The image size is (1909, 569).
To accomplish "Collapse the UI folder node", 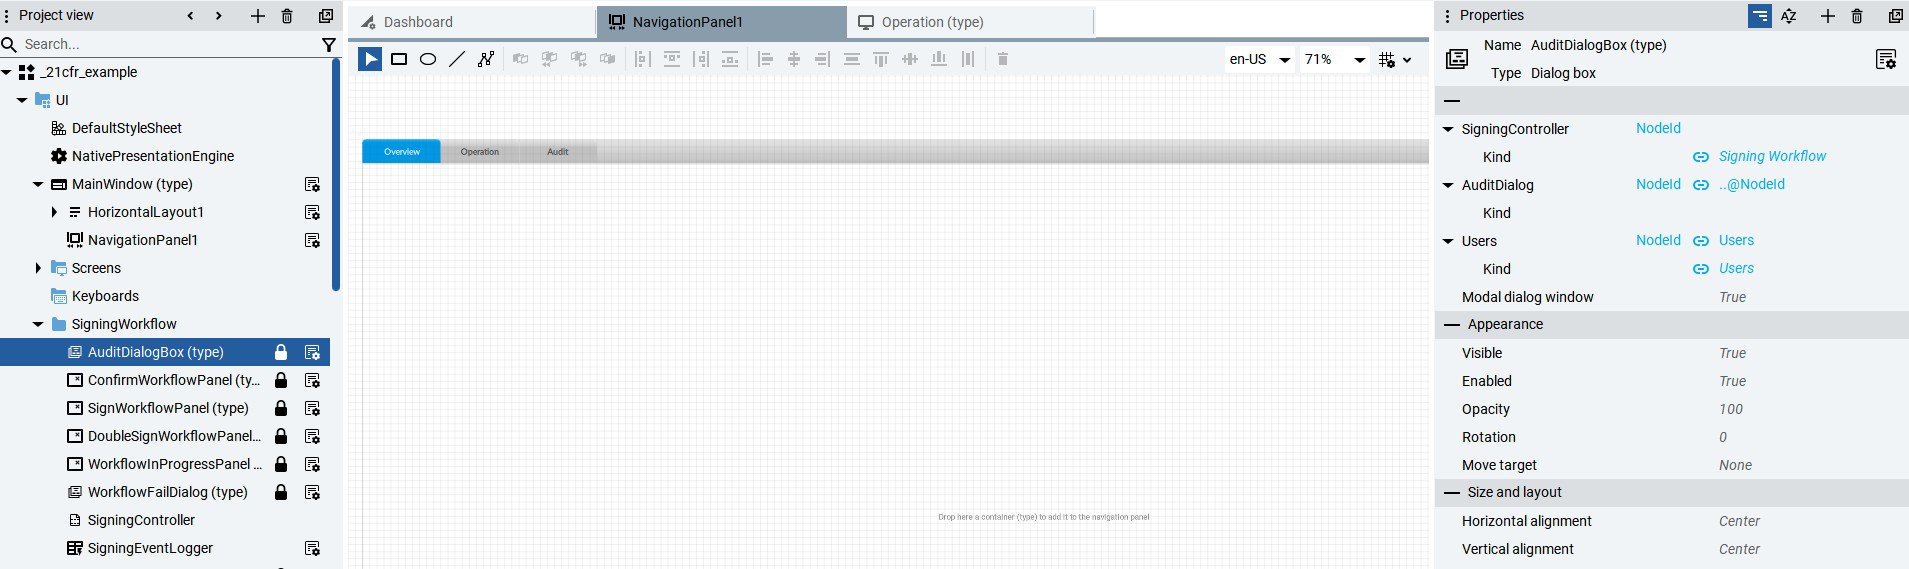I will pyautogui.click(x=22, y=100).
